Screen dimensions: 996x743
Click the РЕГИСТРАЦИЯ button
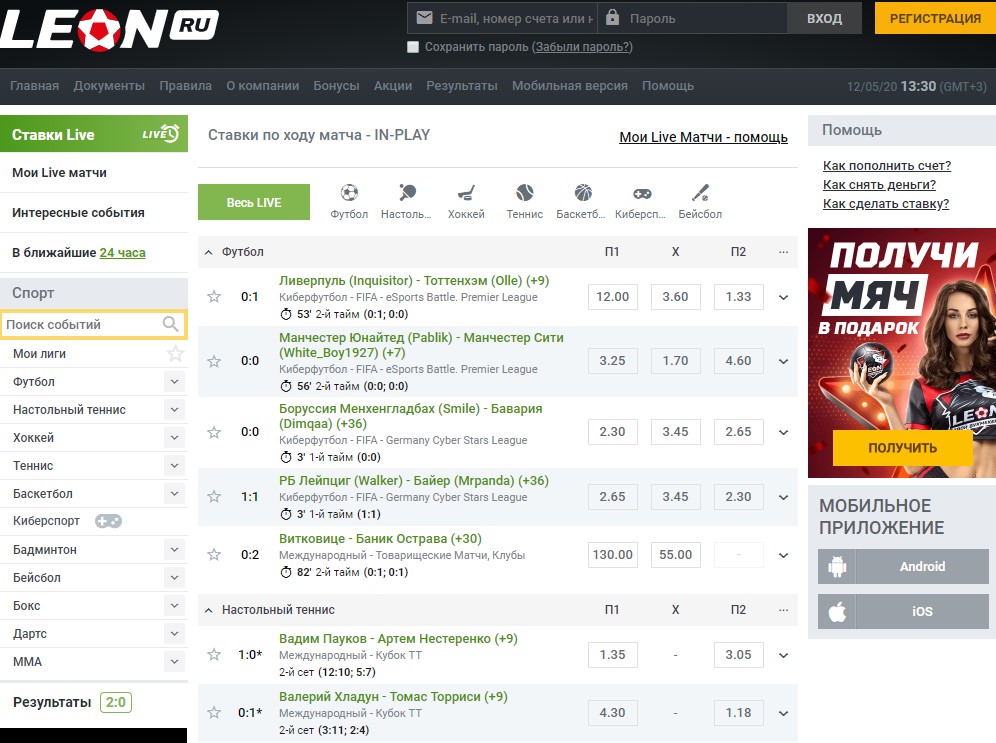pos(934,18)
